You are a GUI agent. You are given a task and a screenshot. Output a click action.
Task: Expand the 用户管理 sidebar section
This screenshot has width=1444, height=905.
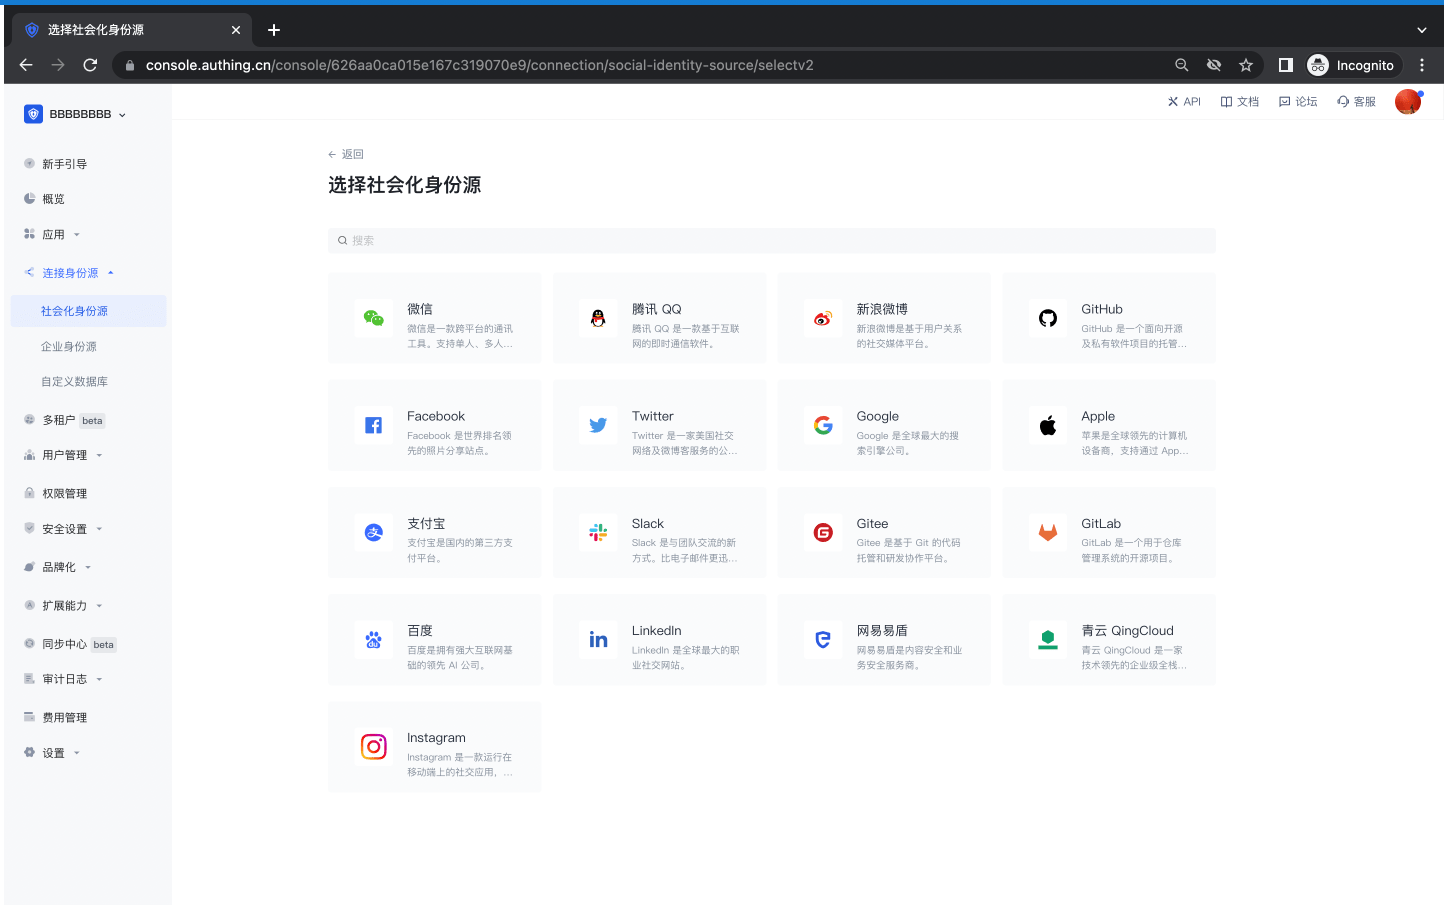point(65,455)
